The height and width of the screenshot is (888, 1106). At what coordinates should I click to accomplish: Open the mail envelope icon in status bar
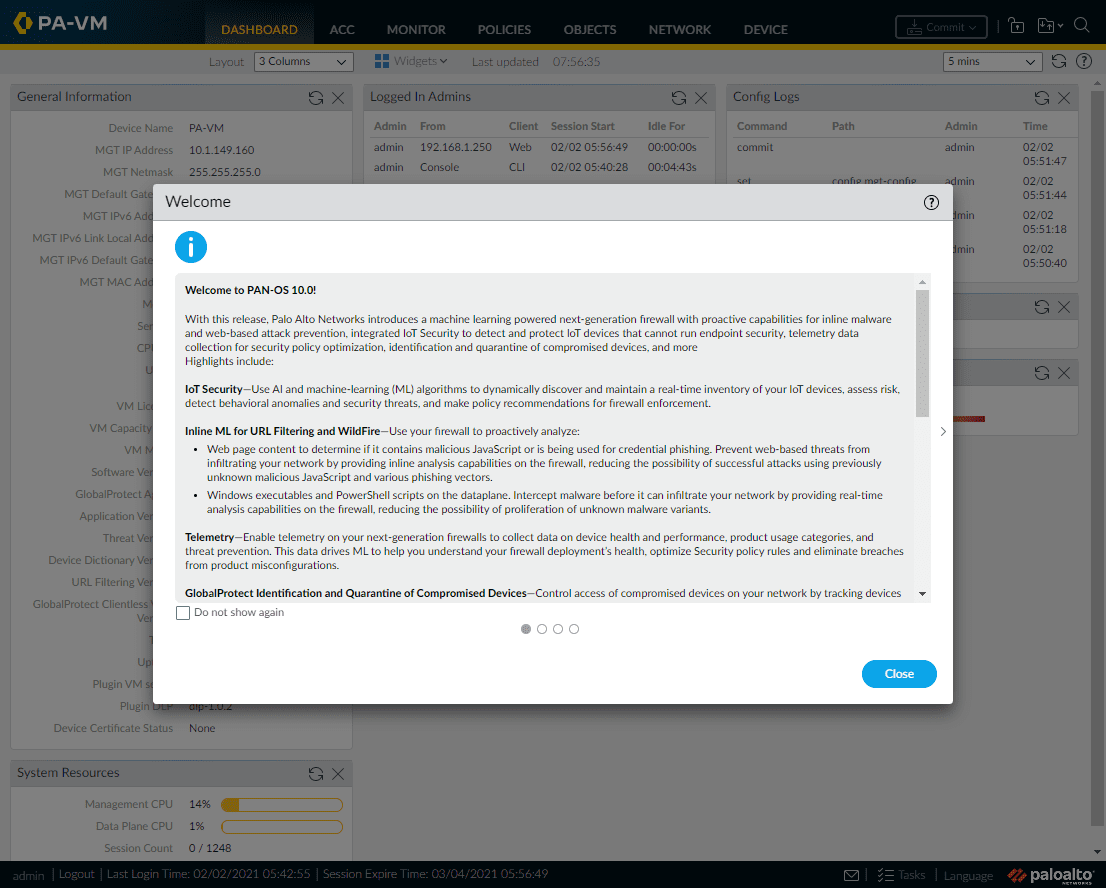tap(851, 875)
